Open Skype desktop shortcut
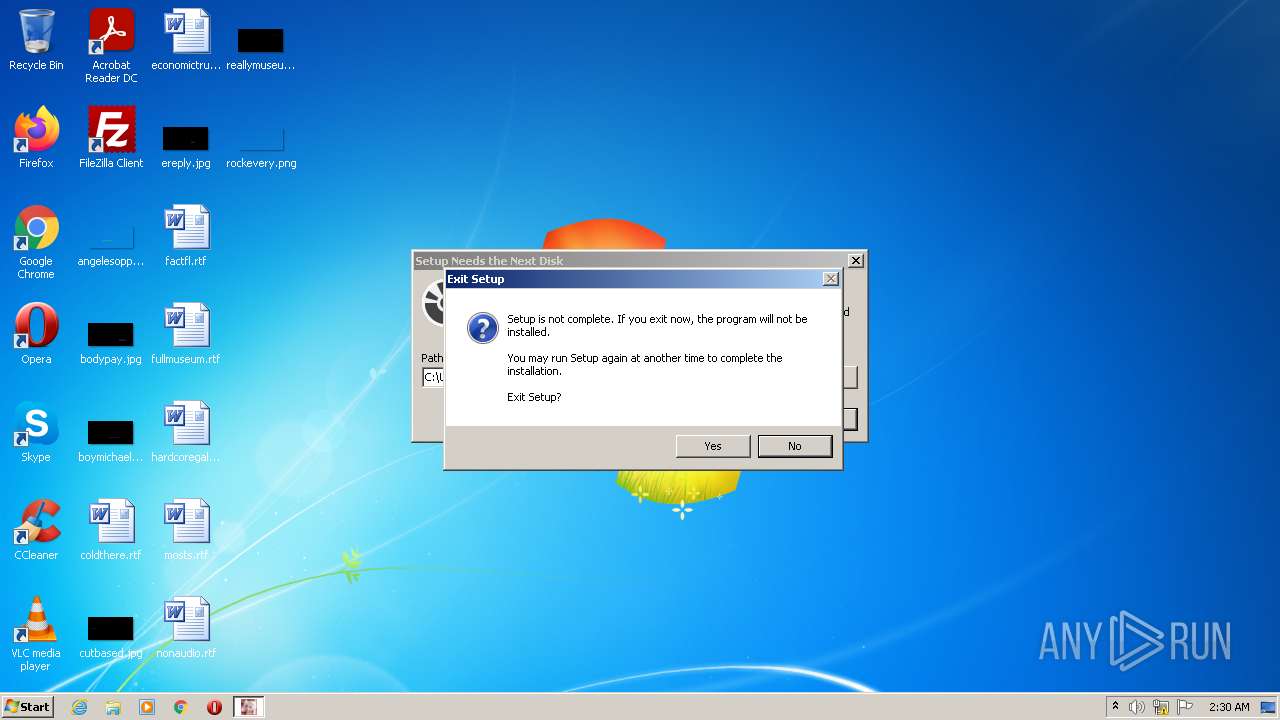The image size is (1280, 720). click(36, 432)
